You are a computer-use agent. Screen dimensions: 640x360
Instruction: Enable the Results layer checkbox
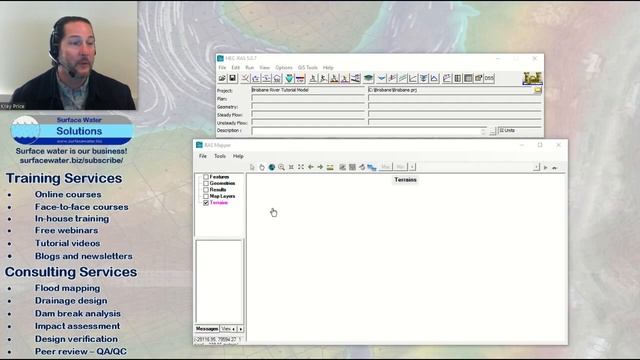206,190
